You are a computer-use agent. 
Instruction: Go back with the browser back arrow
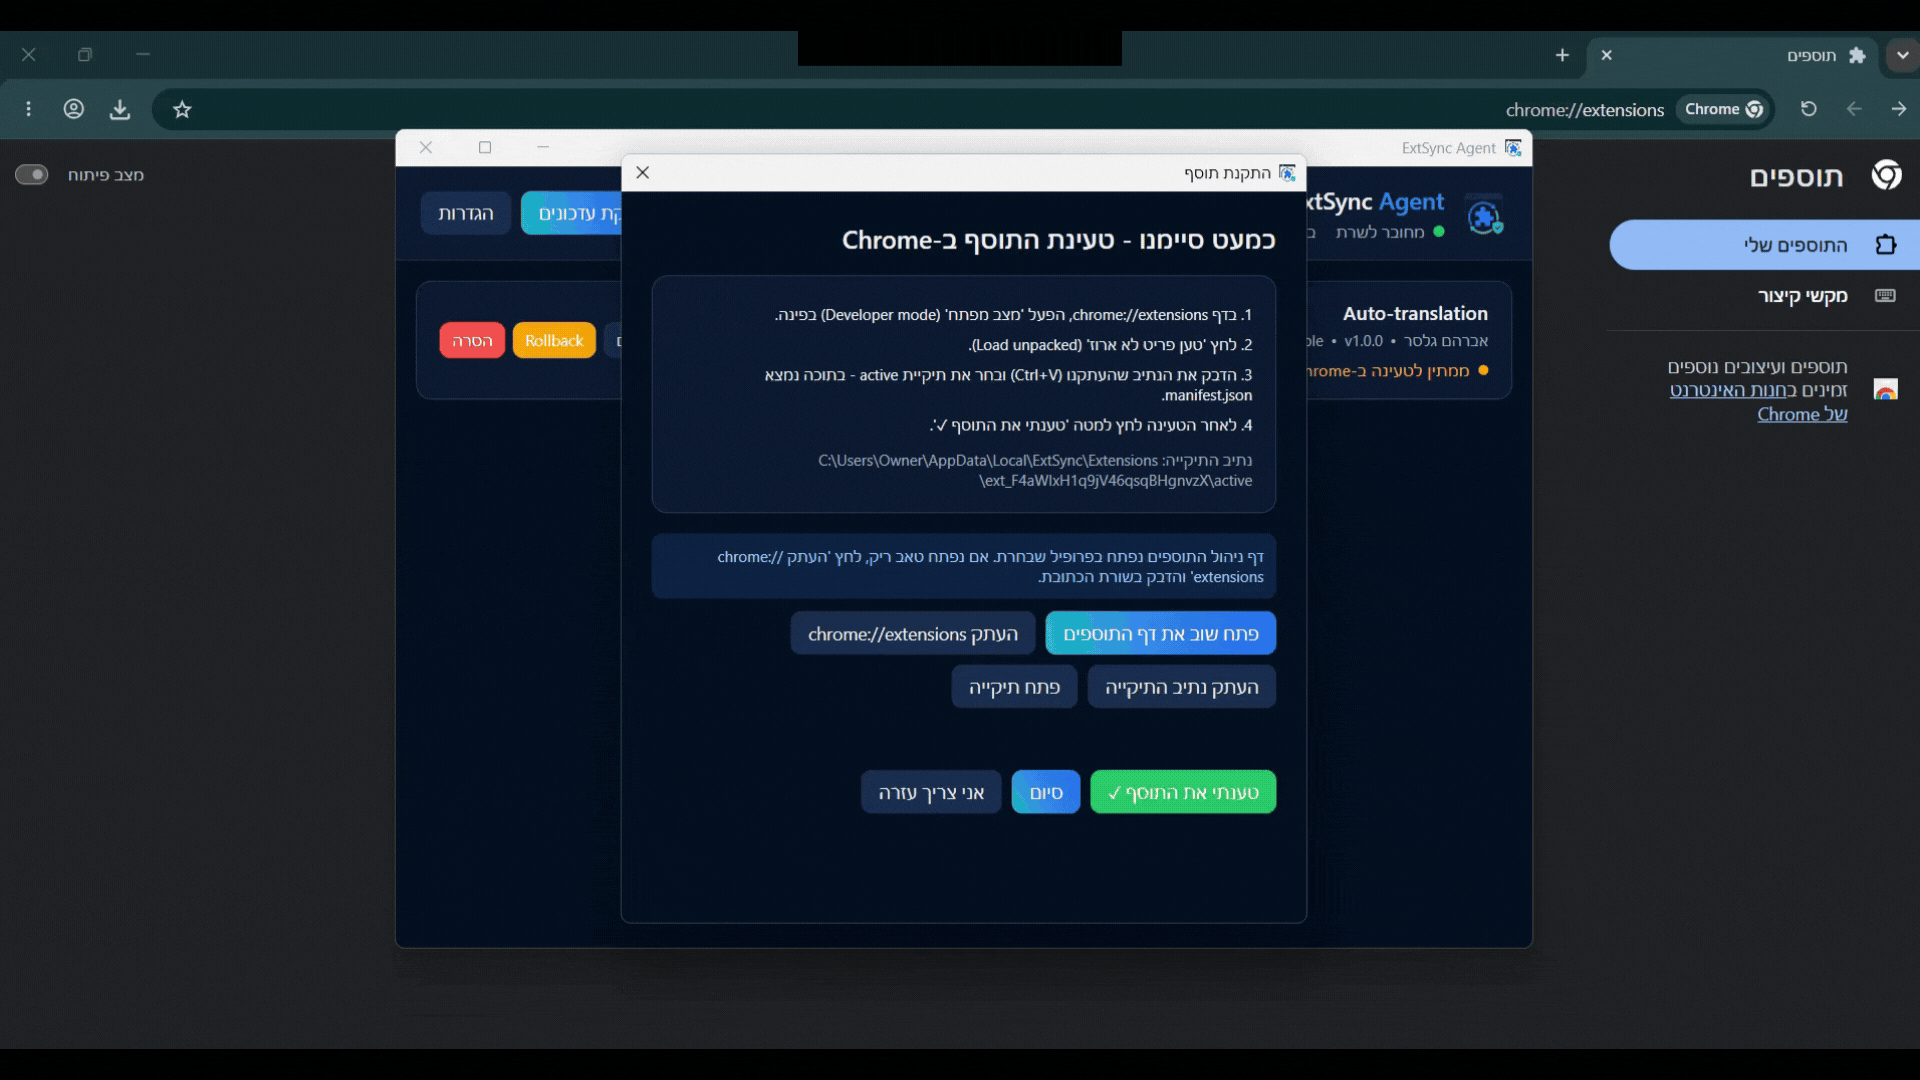click(1854, 109)
